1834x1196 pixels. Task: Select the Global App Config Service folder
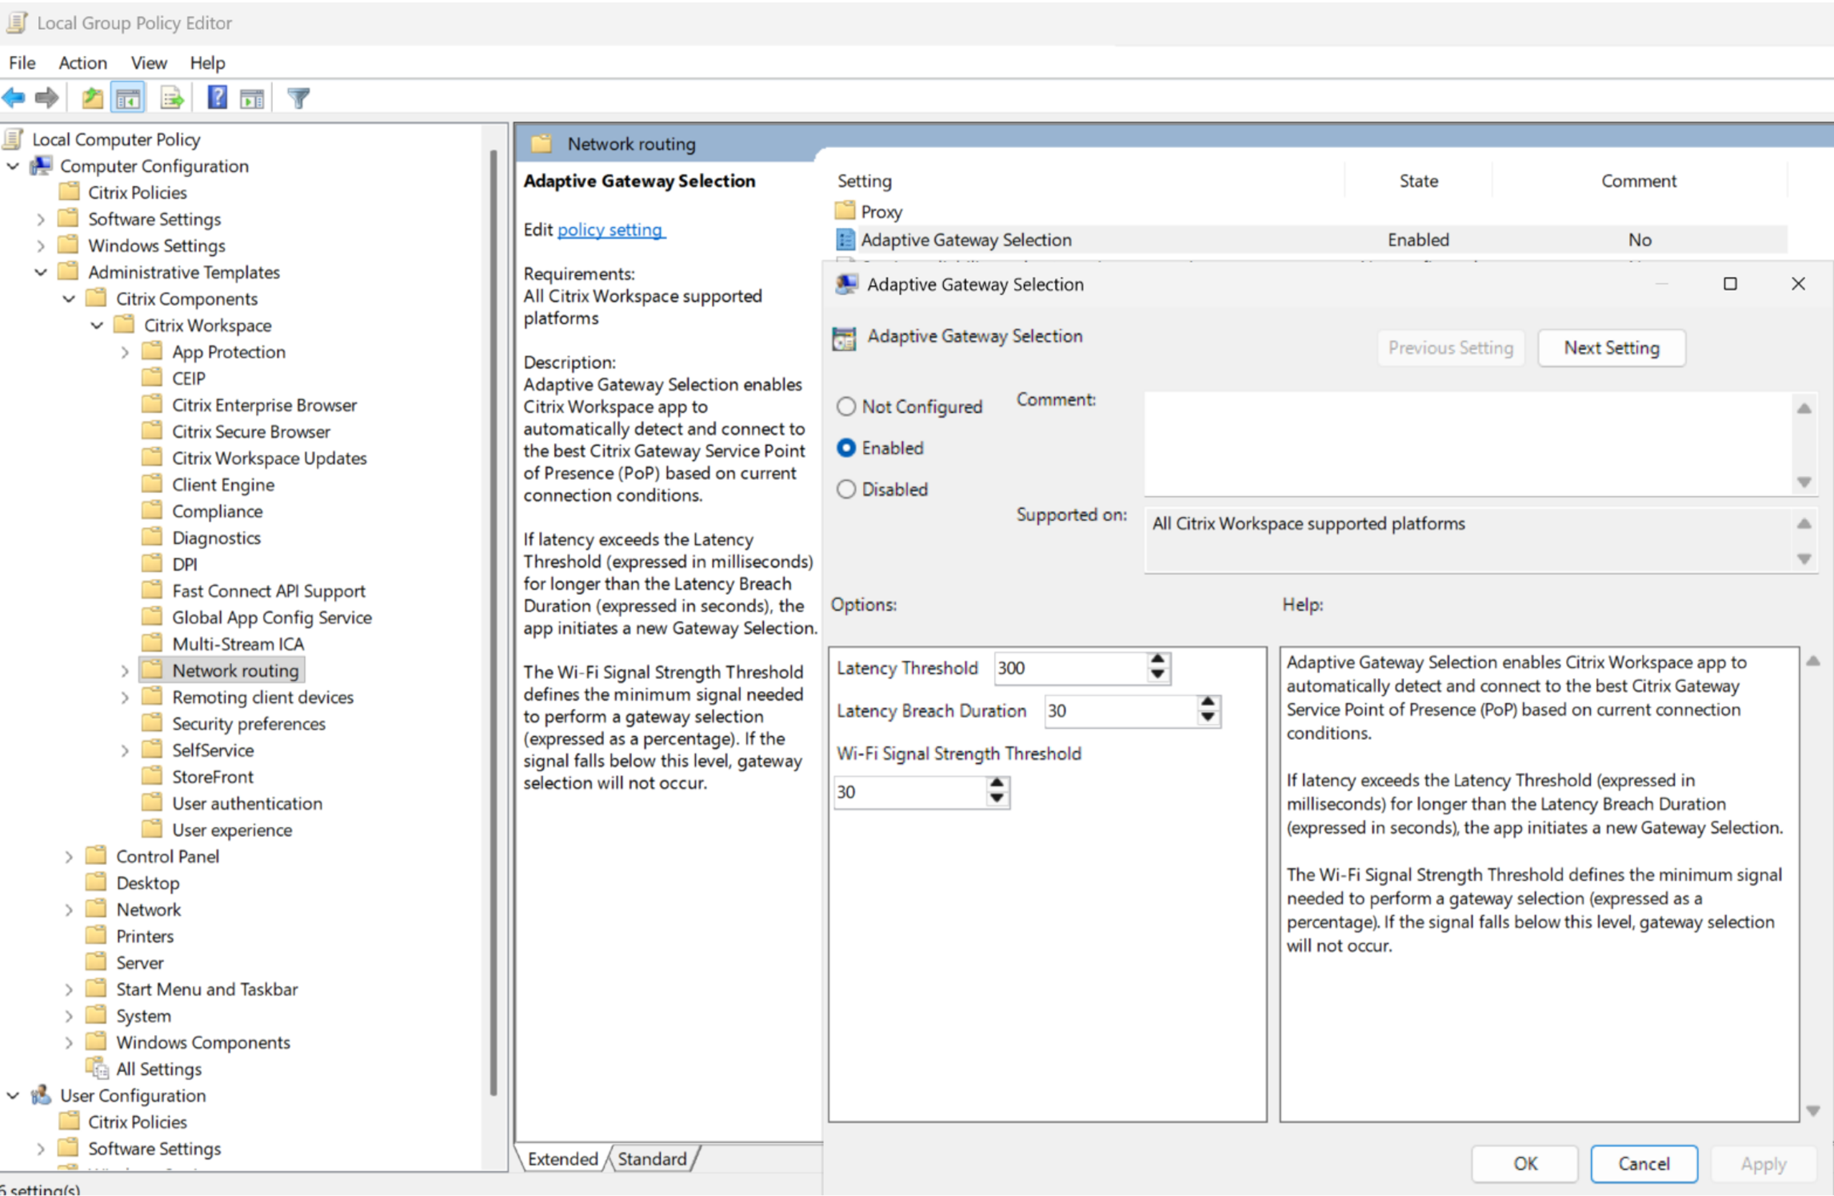271,617
